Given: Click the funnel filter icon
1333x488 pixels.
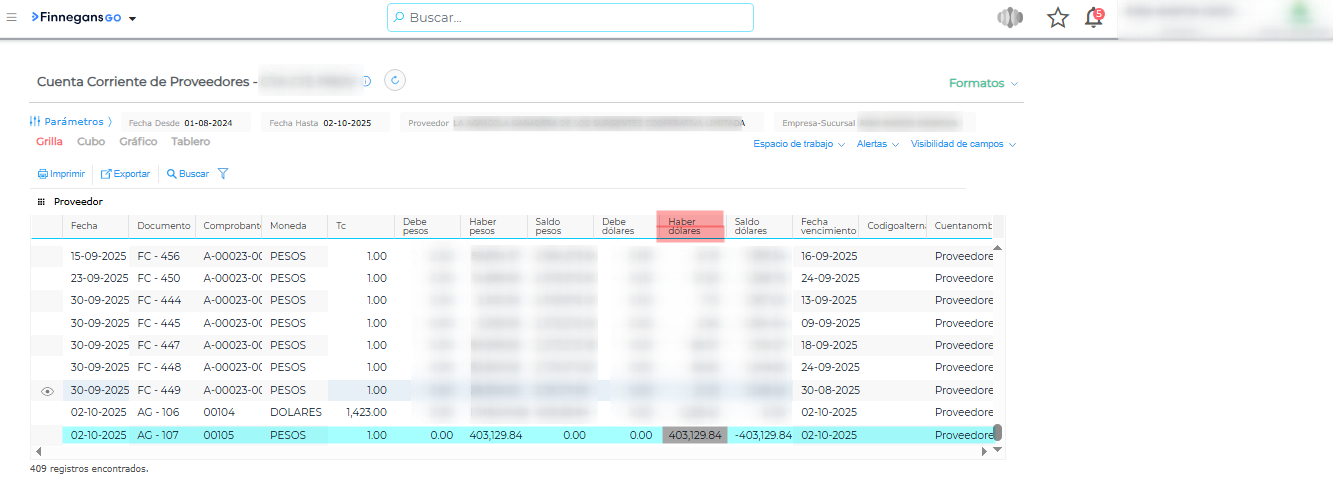Looking at the screenshot, I should click(x=223, y=174).
